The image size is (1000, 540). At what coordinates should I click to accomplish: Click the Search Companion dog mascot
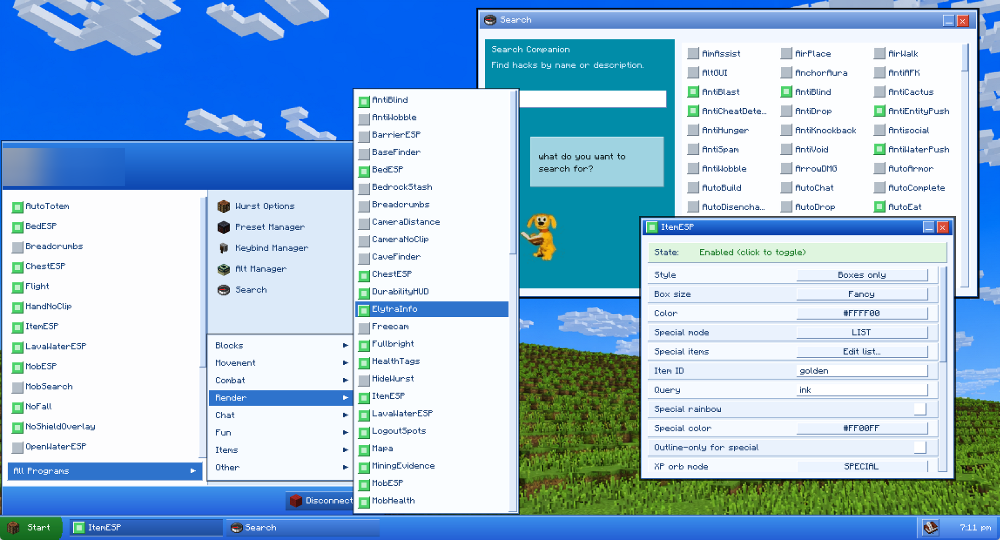[540, 237]
